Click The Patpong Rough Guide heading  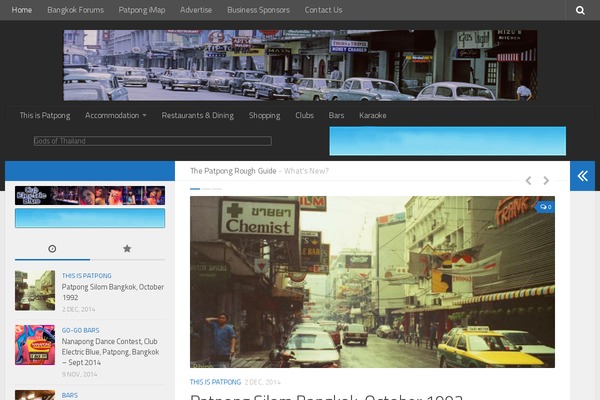[x=233, y=171]
